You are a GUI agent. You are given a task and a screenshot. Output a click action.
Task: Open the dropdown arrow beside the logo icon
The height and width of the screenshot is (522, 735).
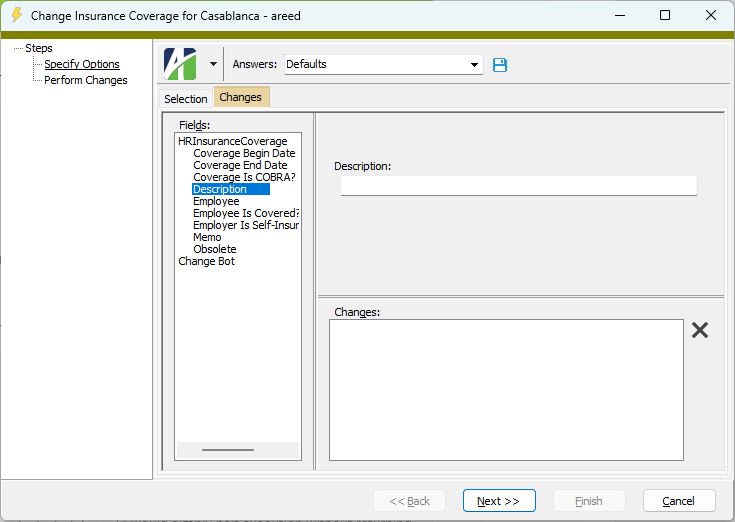tap(213, 64)
